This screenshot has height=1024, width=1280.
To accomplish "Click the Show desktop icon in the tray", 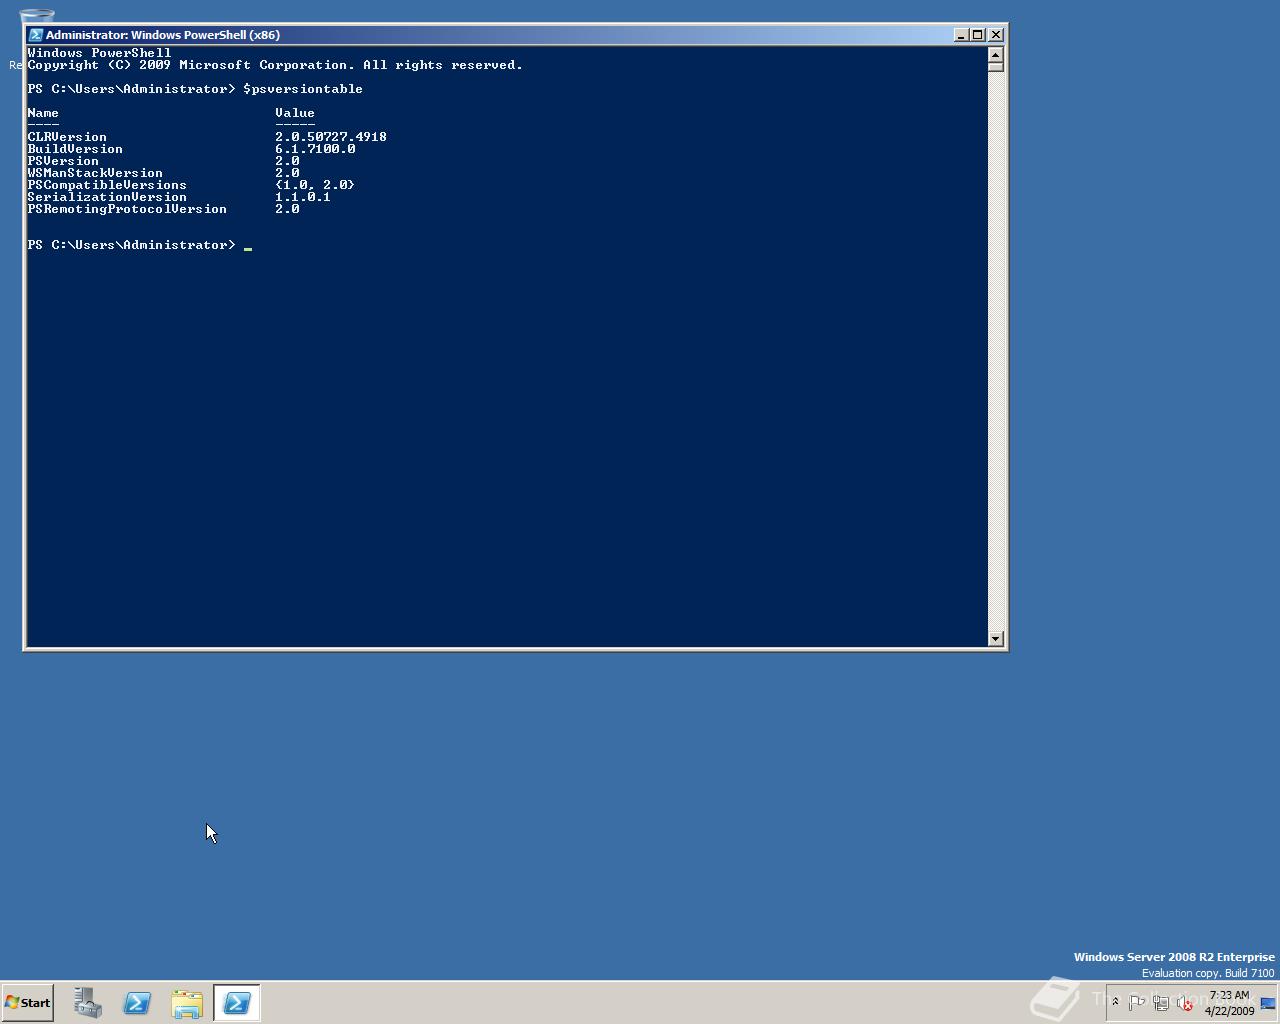I will [1268, 1003].
